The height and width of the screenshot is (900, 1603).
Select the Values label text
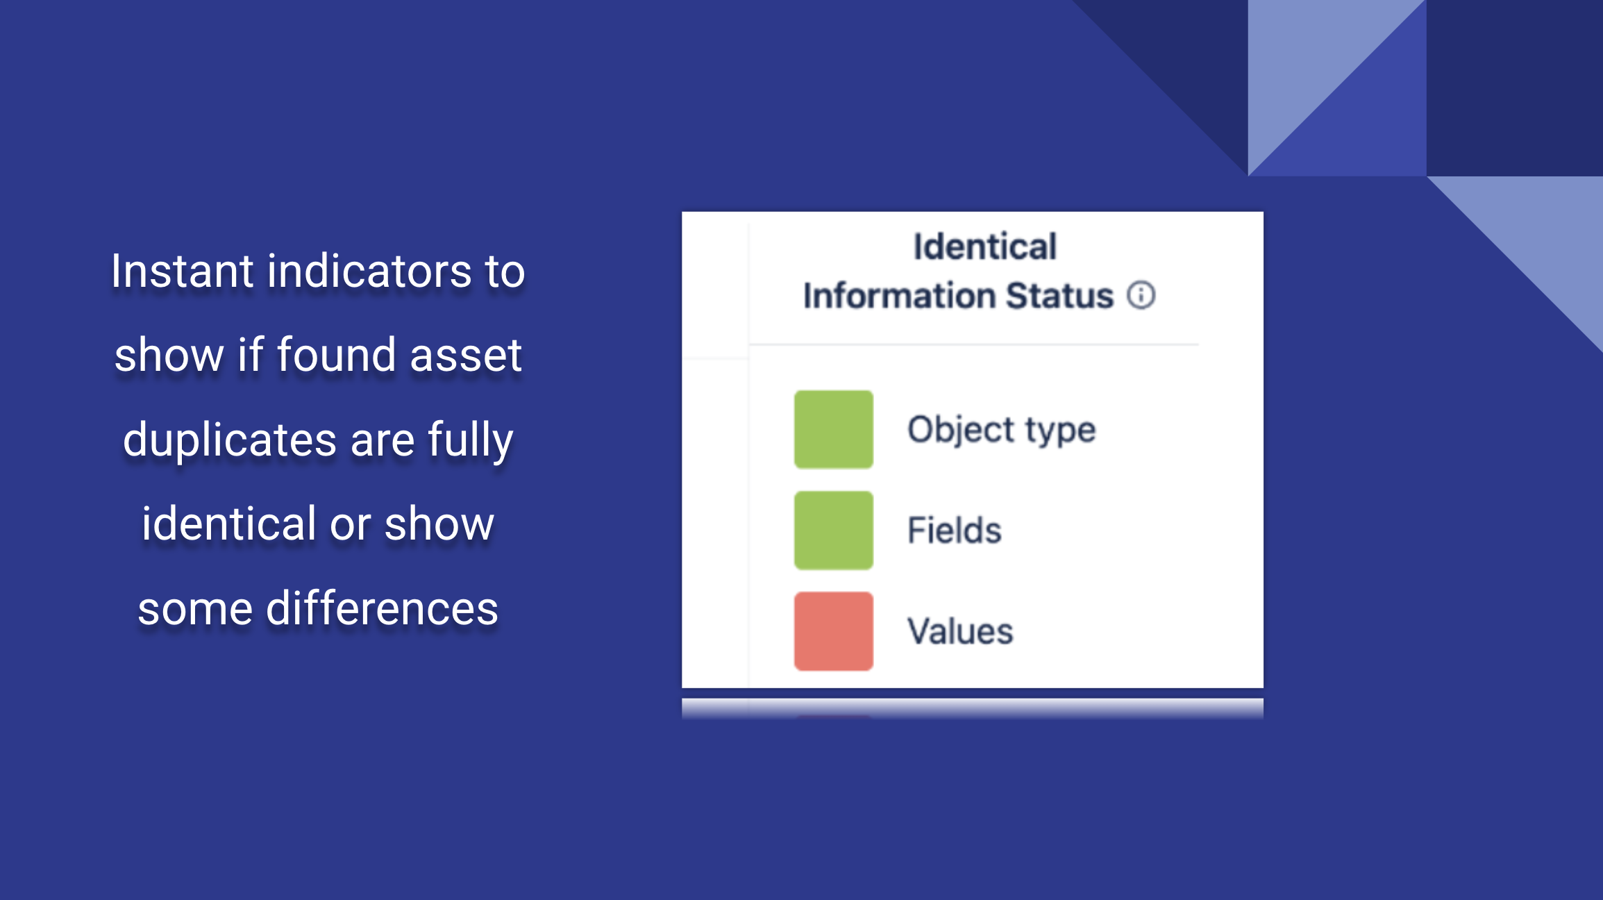pyautogui.click(x=959, y=631)
